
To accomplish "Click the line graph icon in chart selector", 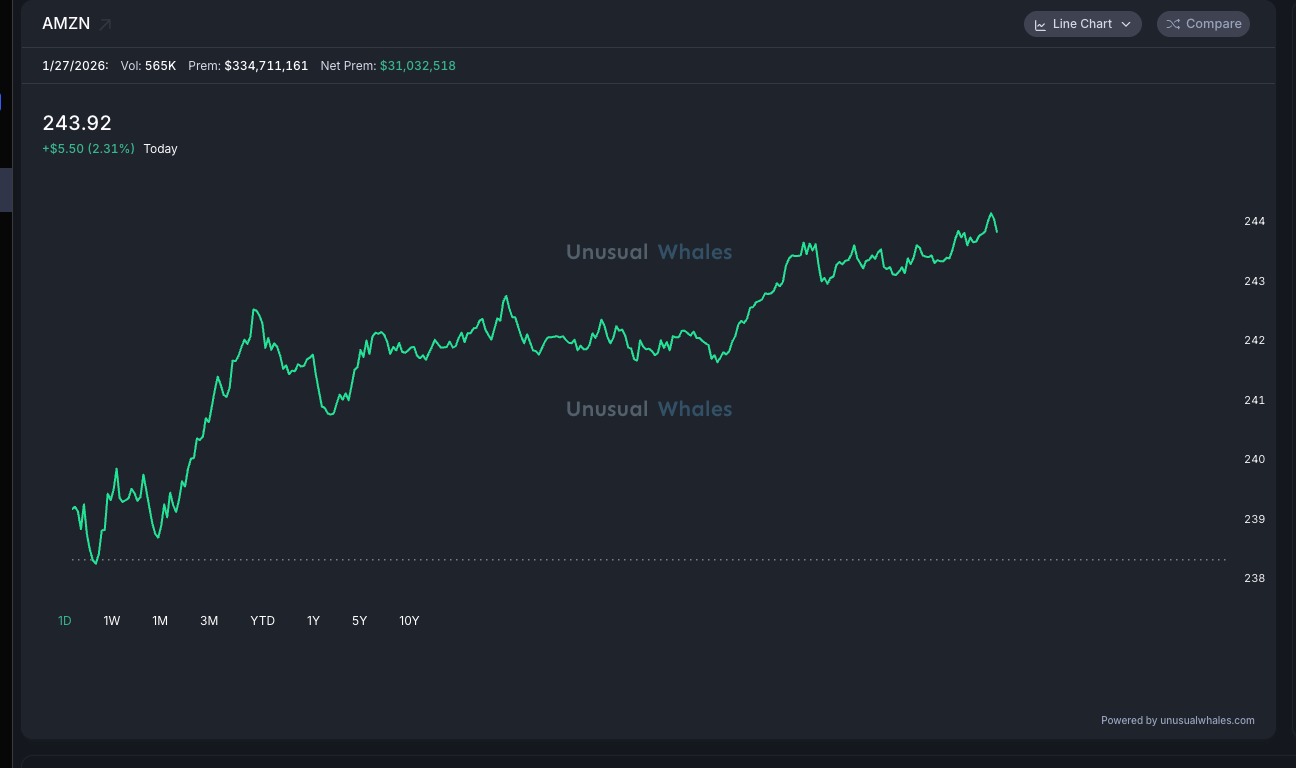I will click(1040, 24).
